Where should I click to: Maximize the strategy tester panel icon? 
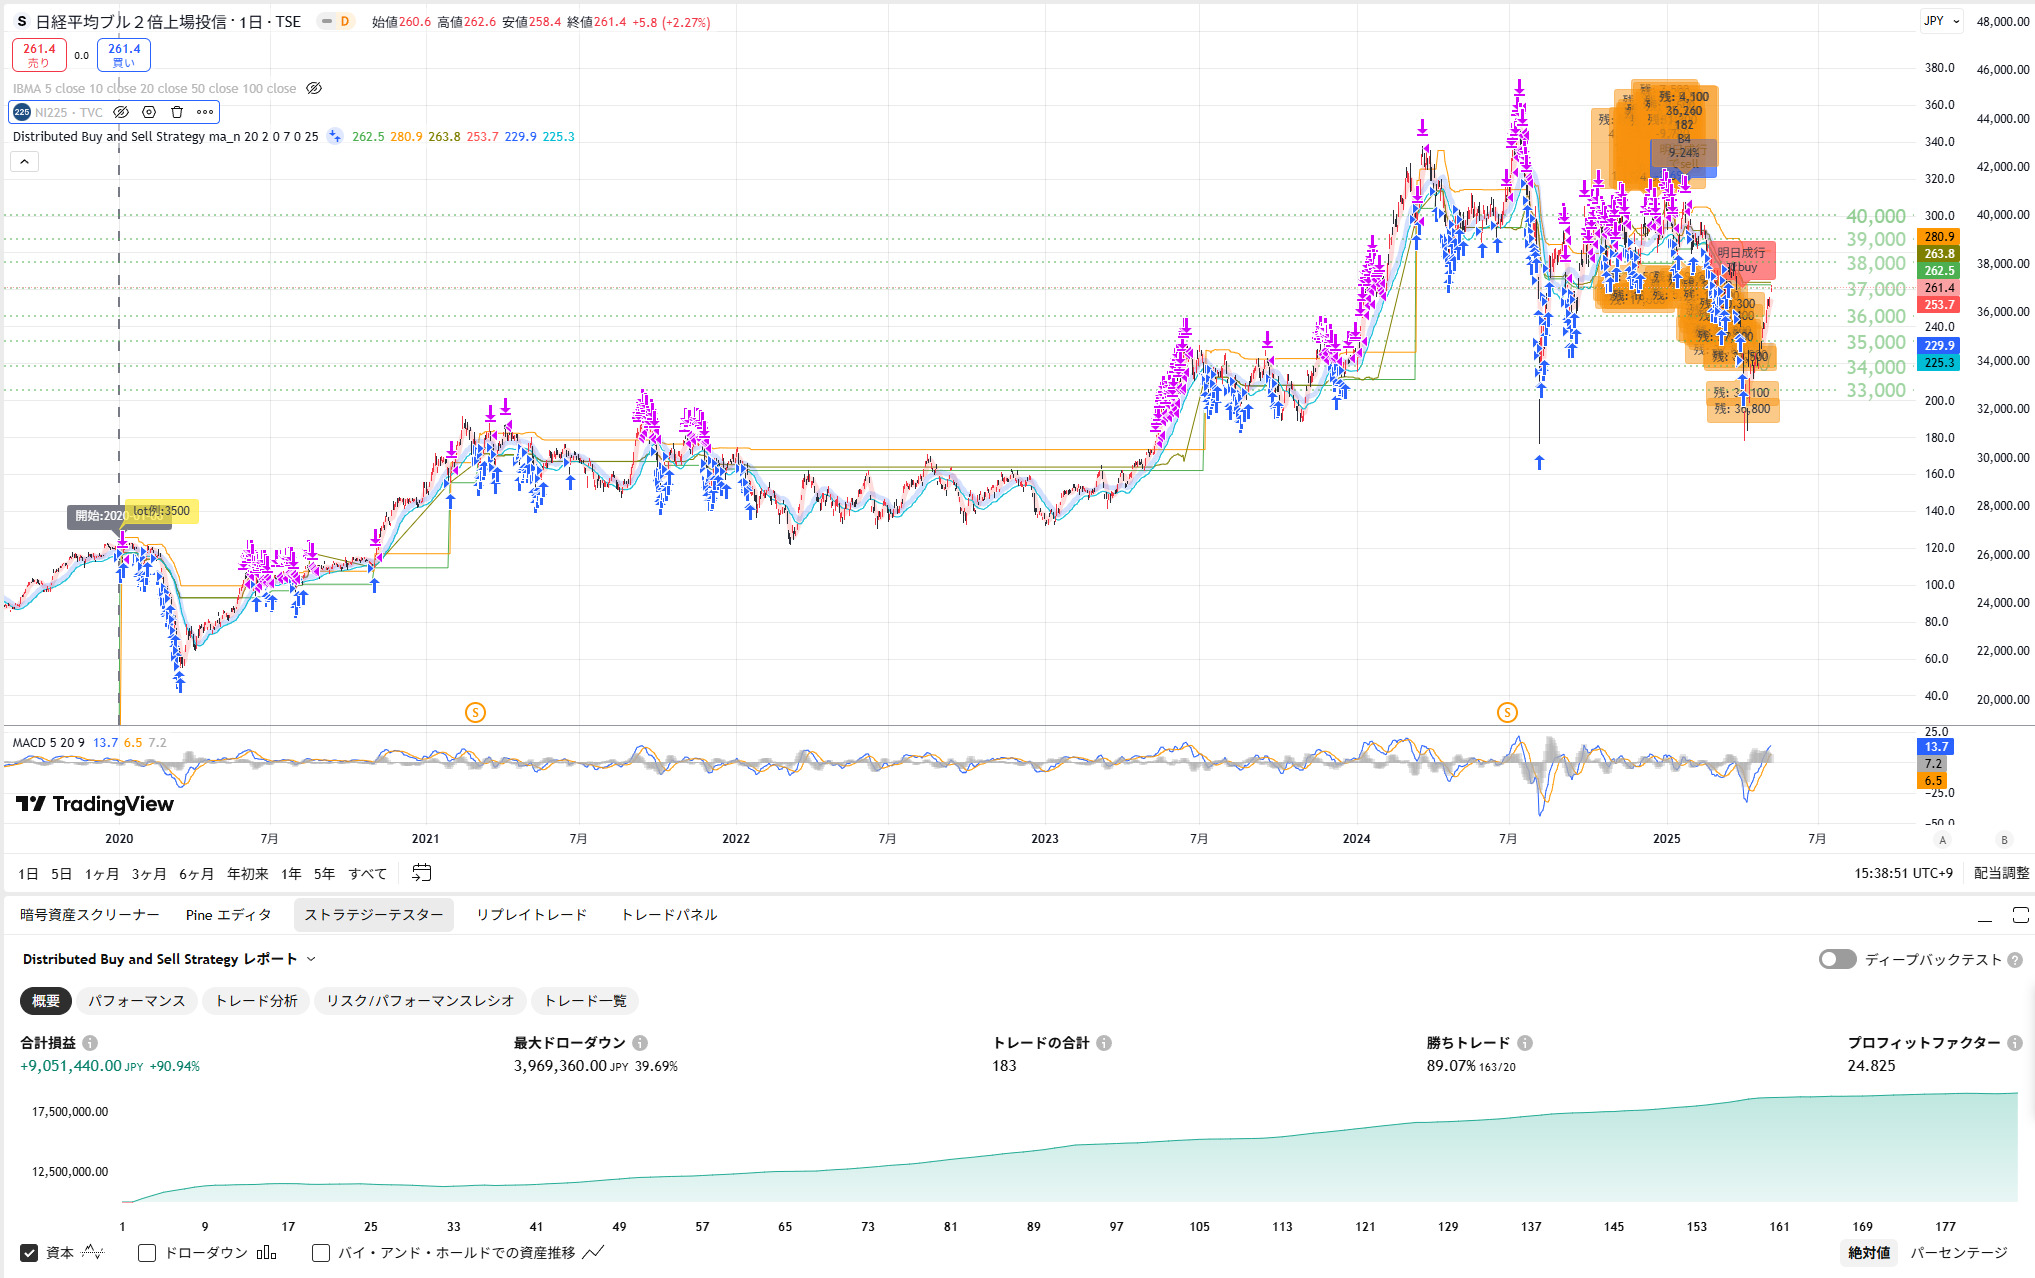pos(2020,915)
